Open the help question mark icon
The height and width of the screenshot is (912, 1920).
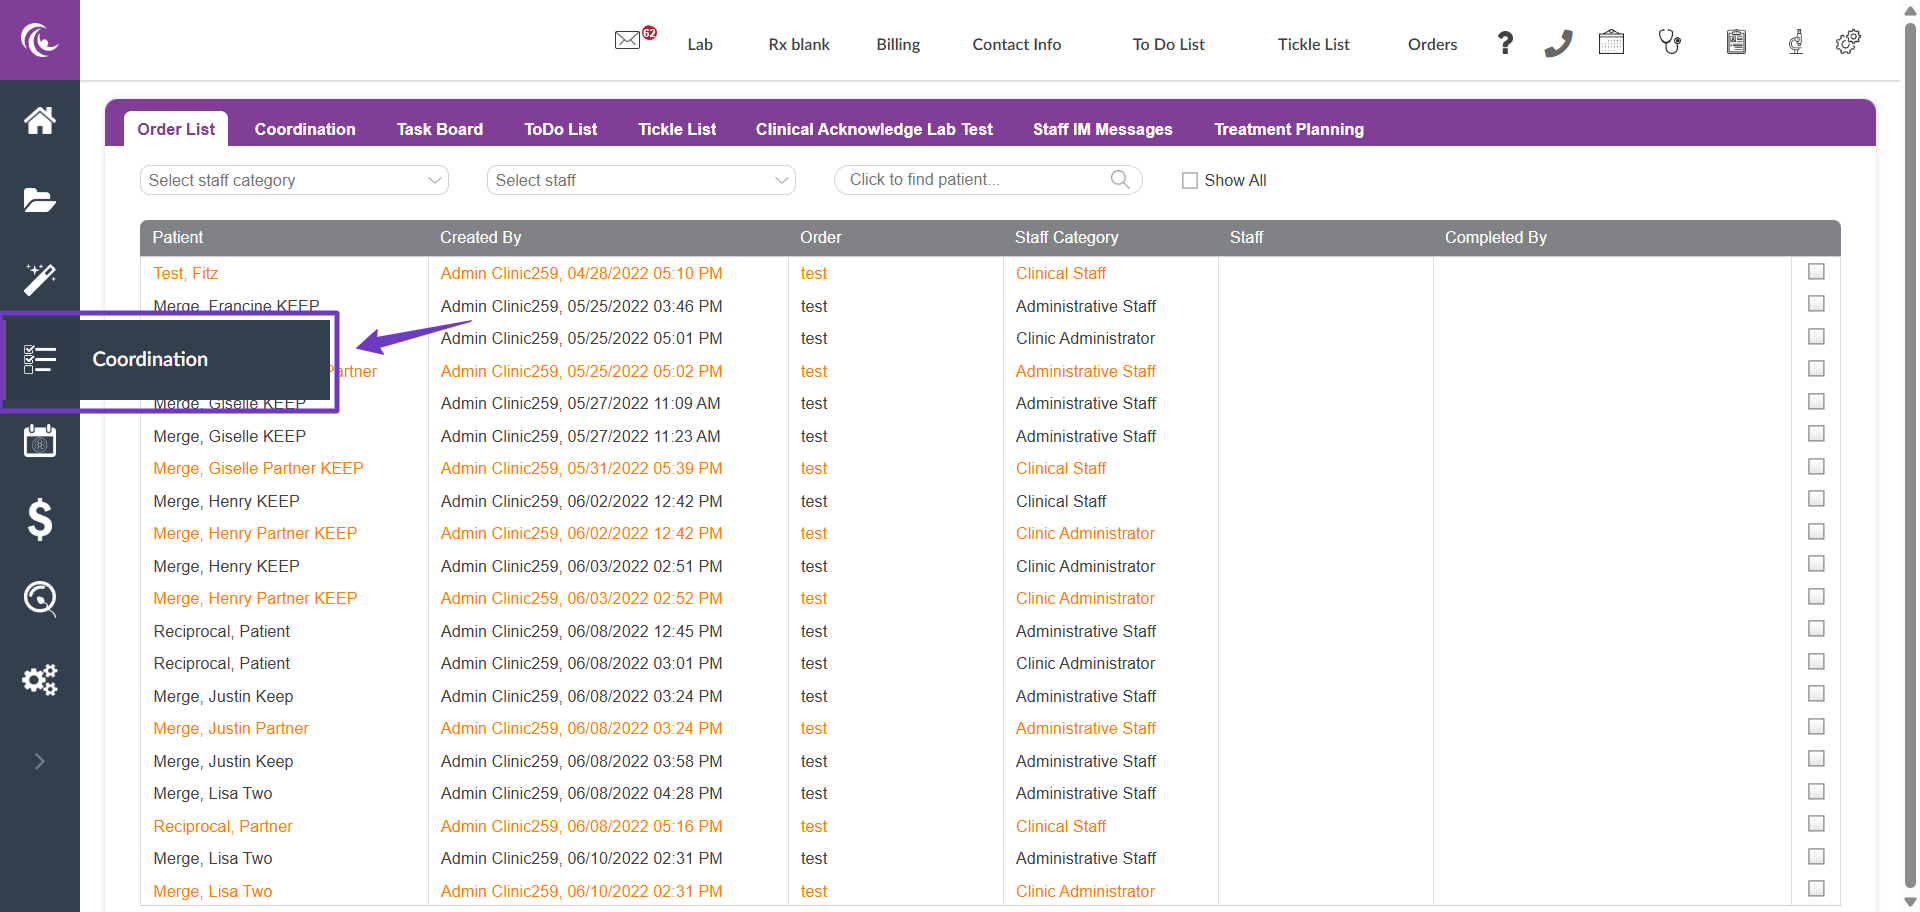click(1505, 43)
